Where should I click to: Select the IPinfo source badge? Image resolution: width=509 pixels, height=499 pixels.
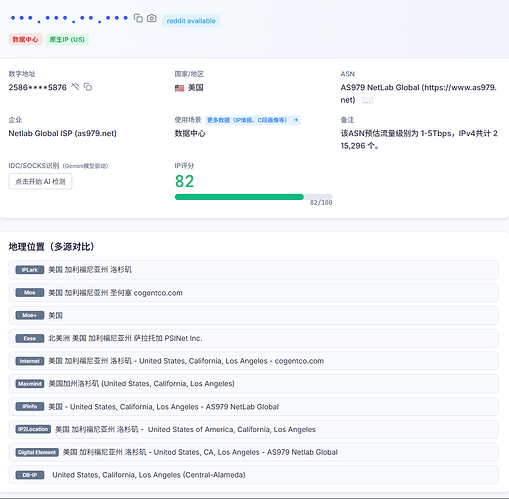click(30, 407)
